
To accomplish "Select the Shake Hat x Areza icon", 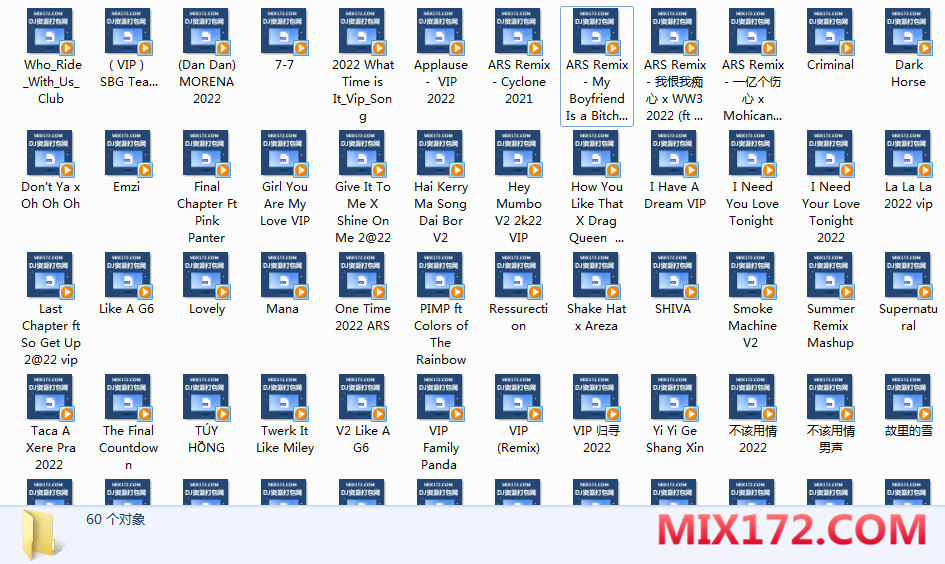I will tap(596, 275).
